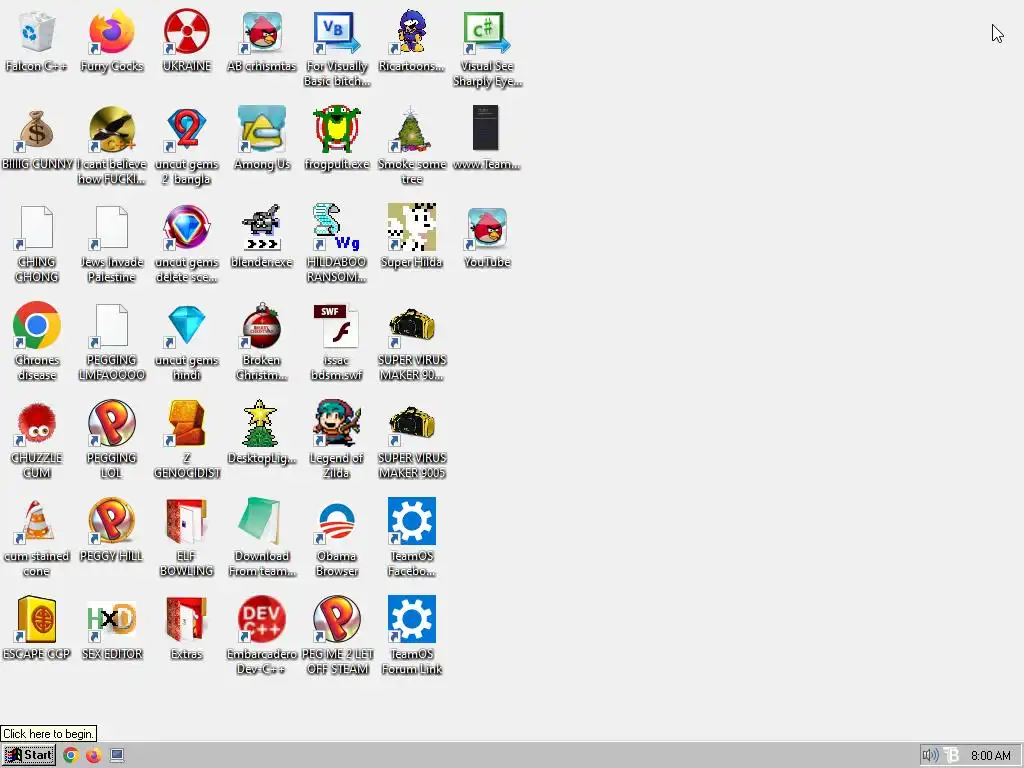The image size is (1024, 768).
Task: Open the Broken Christm... ornament icon
Action: point(262,325)
